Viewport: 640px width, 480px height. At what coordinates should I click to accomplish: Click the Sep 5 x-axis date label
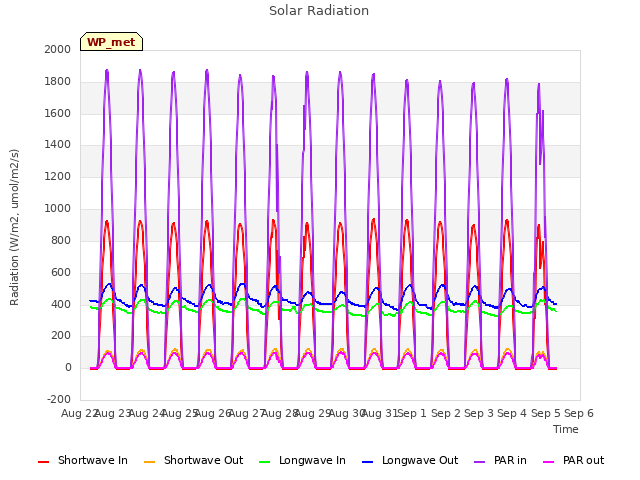click(546, 413)
